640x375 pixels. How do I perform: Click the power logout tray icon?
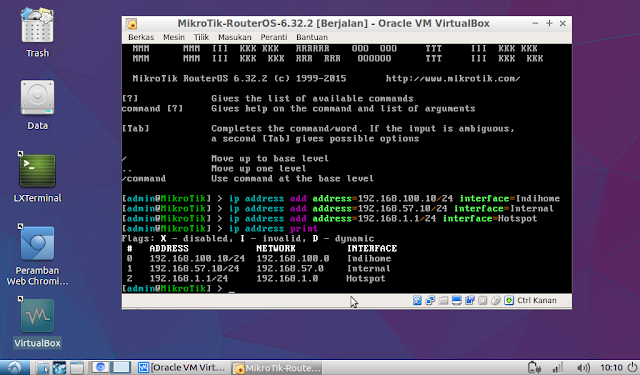tap(632, 368)
